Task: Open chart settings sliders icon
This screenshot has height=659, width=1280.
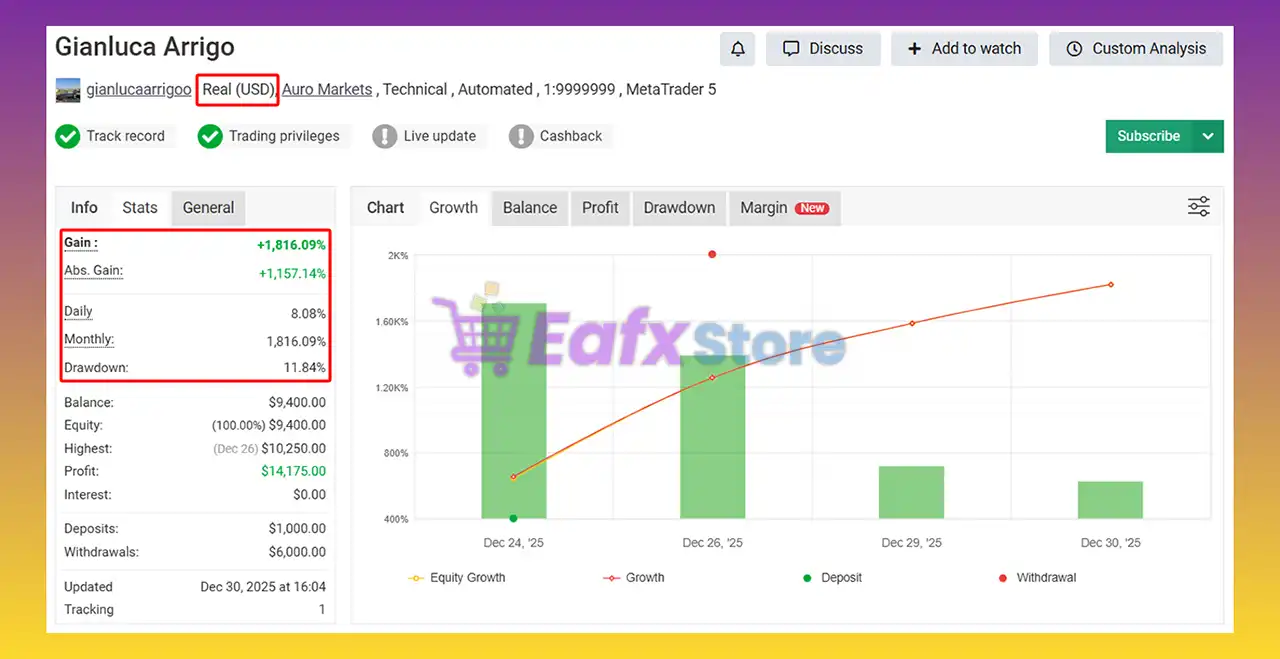Action: pyautogui.click(x=1198, y=207)
